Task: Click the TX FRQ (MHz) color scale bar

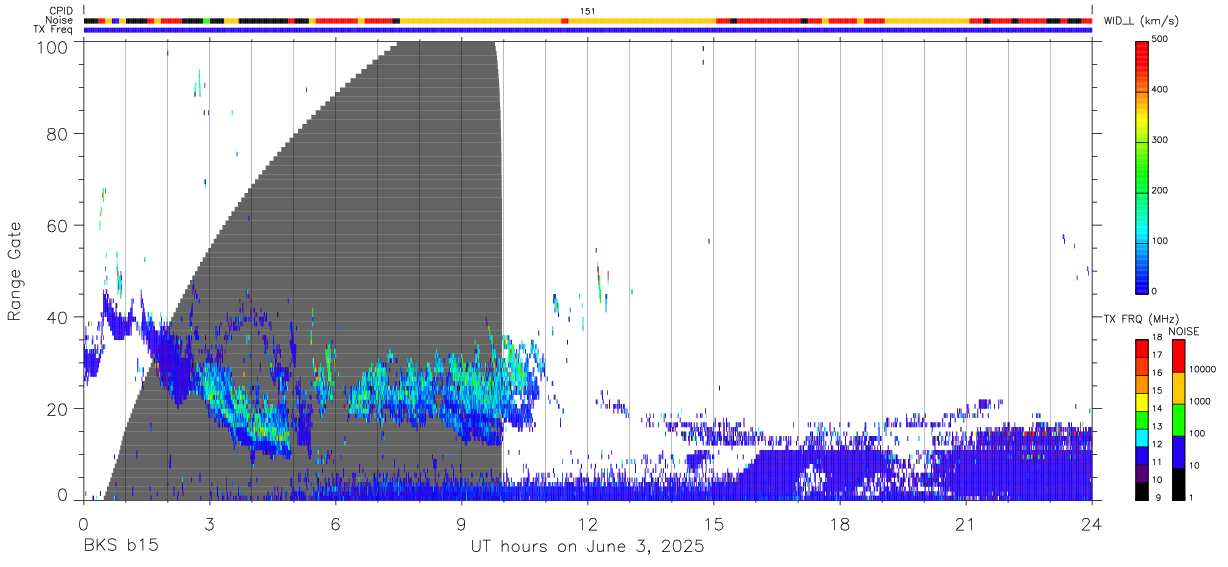Action: [x=1141, y=419]
